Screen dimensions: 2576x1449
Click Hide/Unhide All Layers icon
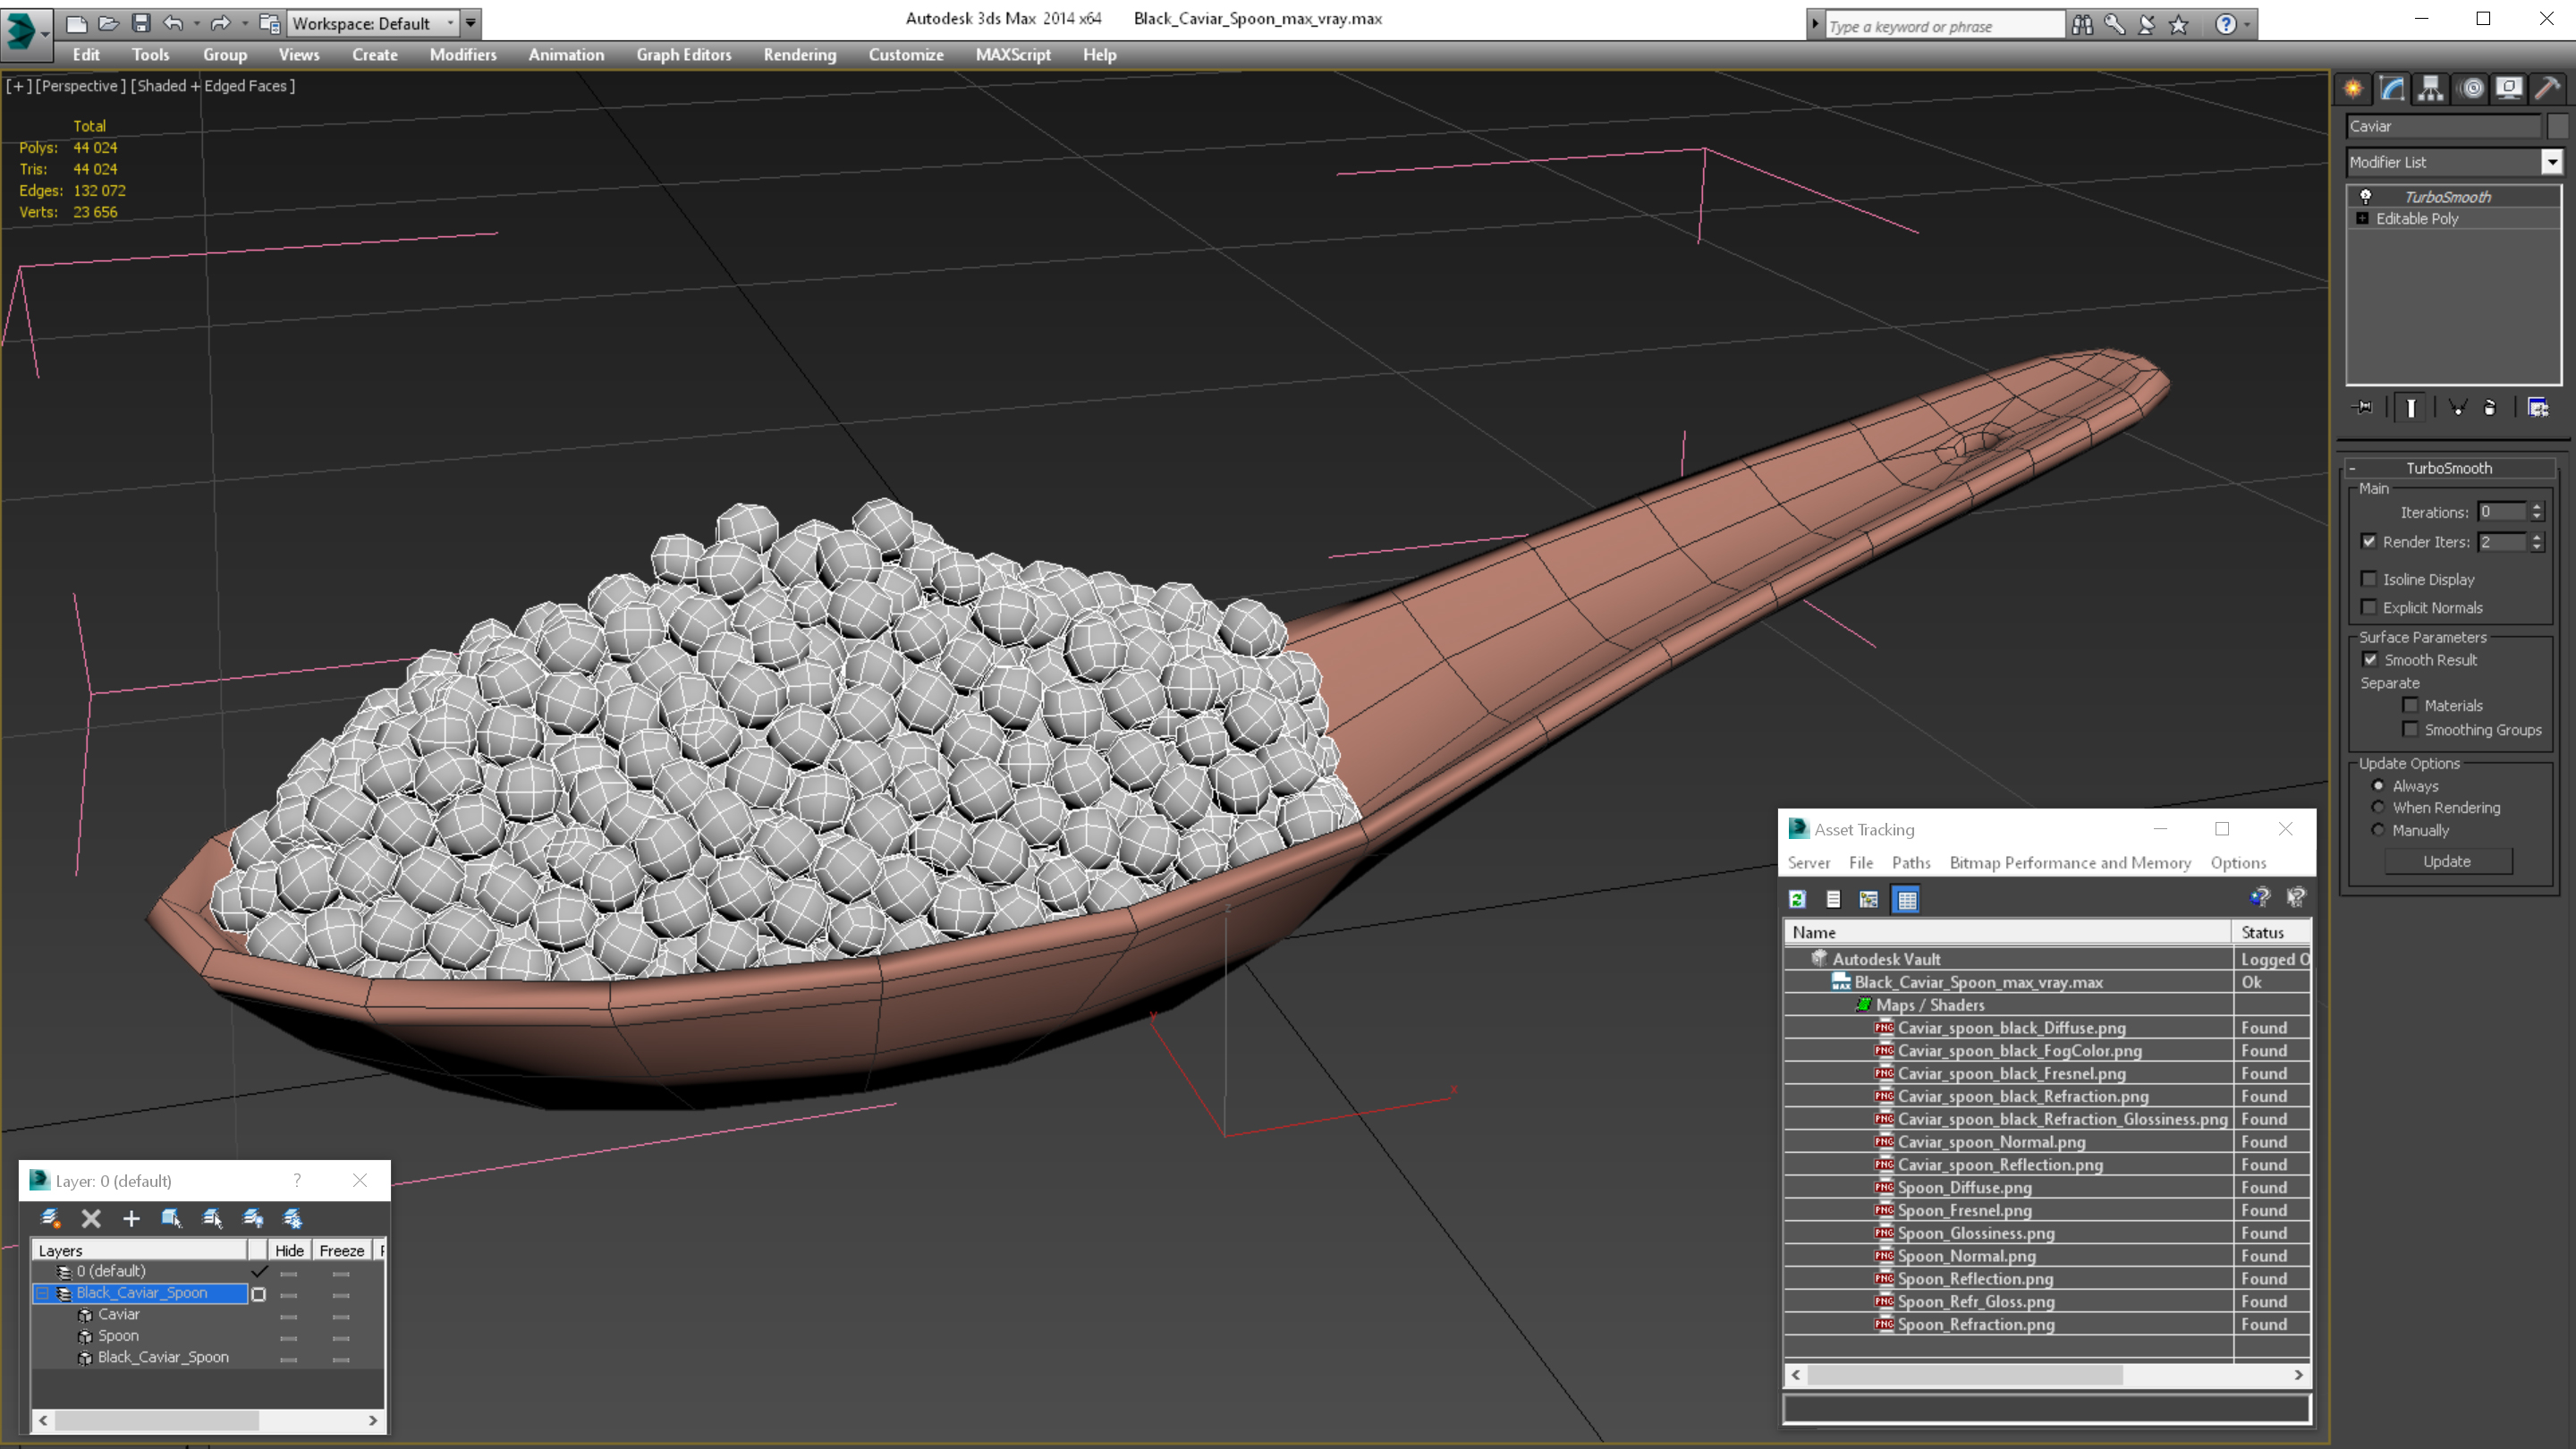point(253,1218)
